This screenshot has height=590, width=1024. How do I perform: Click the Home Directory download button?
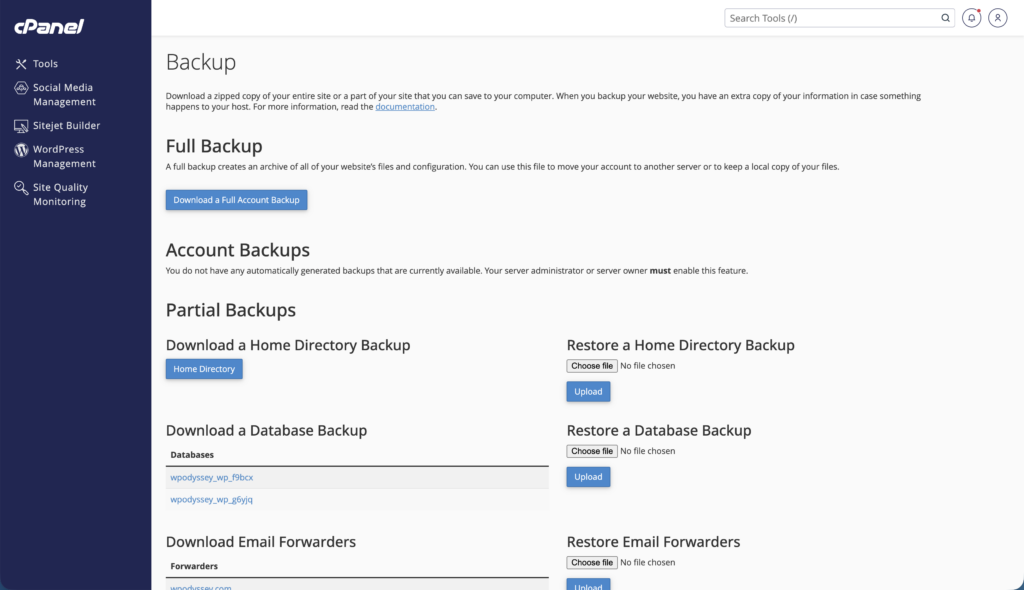pyautogui.click(x=204, y=369)
